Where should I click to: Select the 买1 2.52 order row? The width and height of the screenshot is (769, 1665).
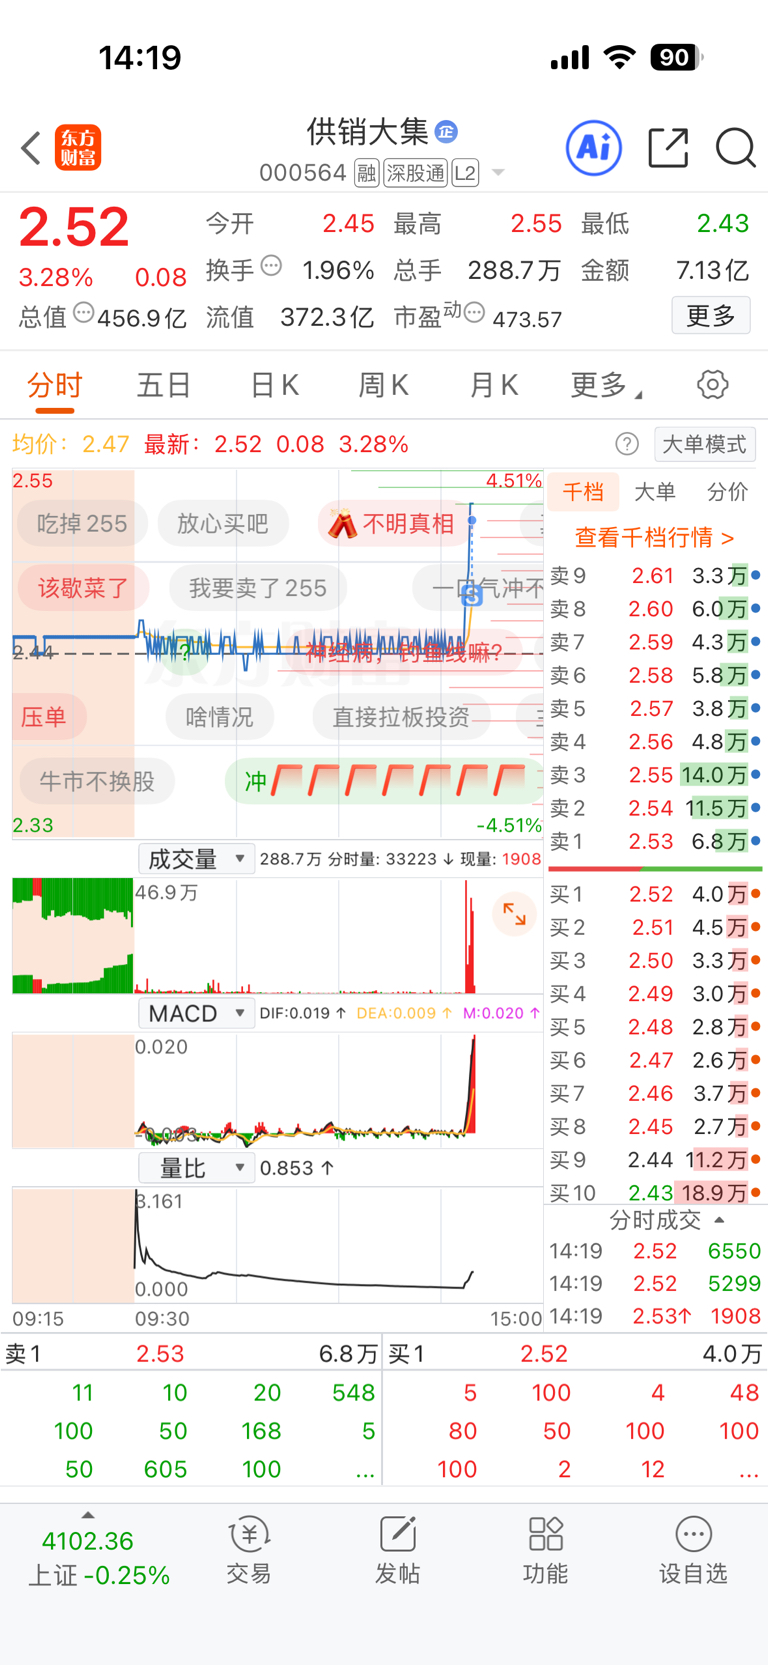click(x=655, y=894)
